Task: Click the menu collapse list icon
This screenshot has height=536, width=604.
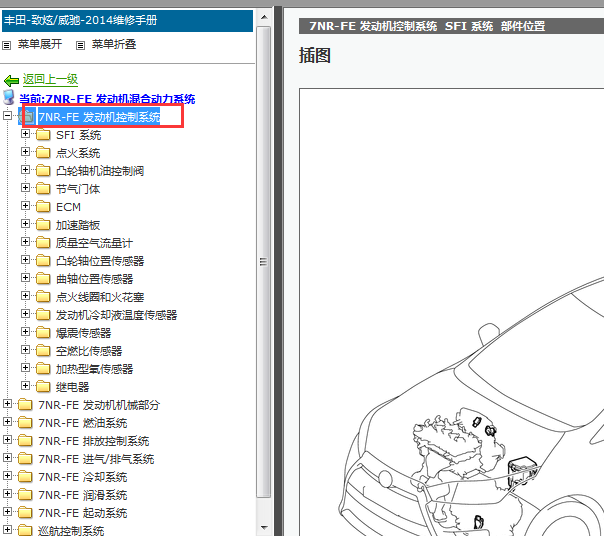Action: 80,46
